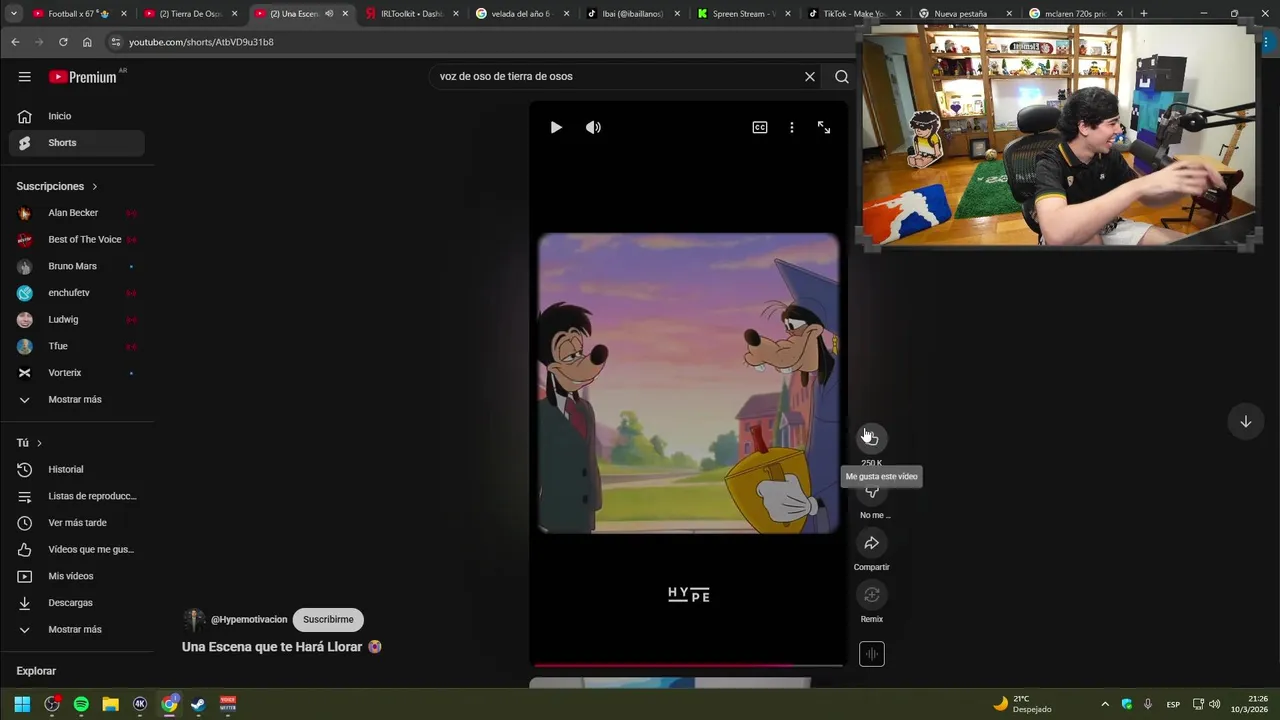1280x720 pixels.
Task: Run search with magnifying glass
Action: pos(841,76)
